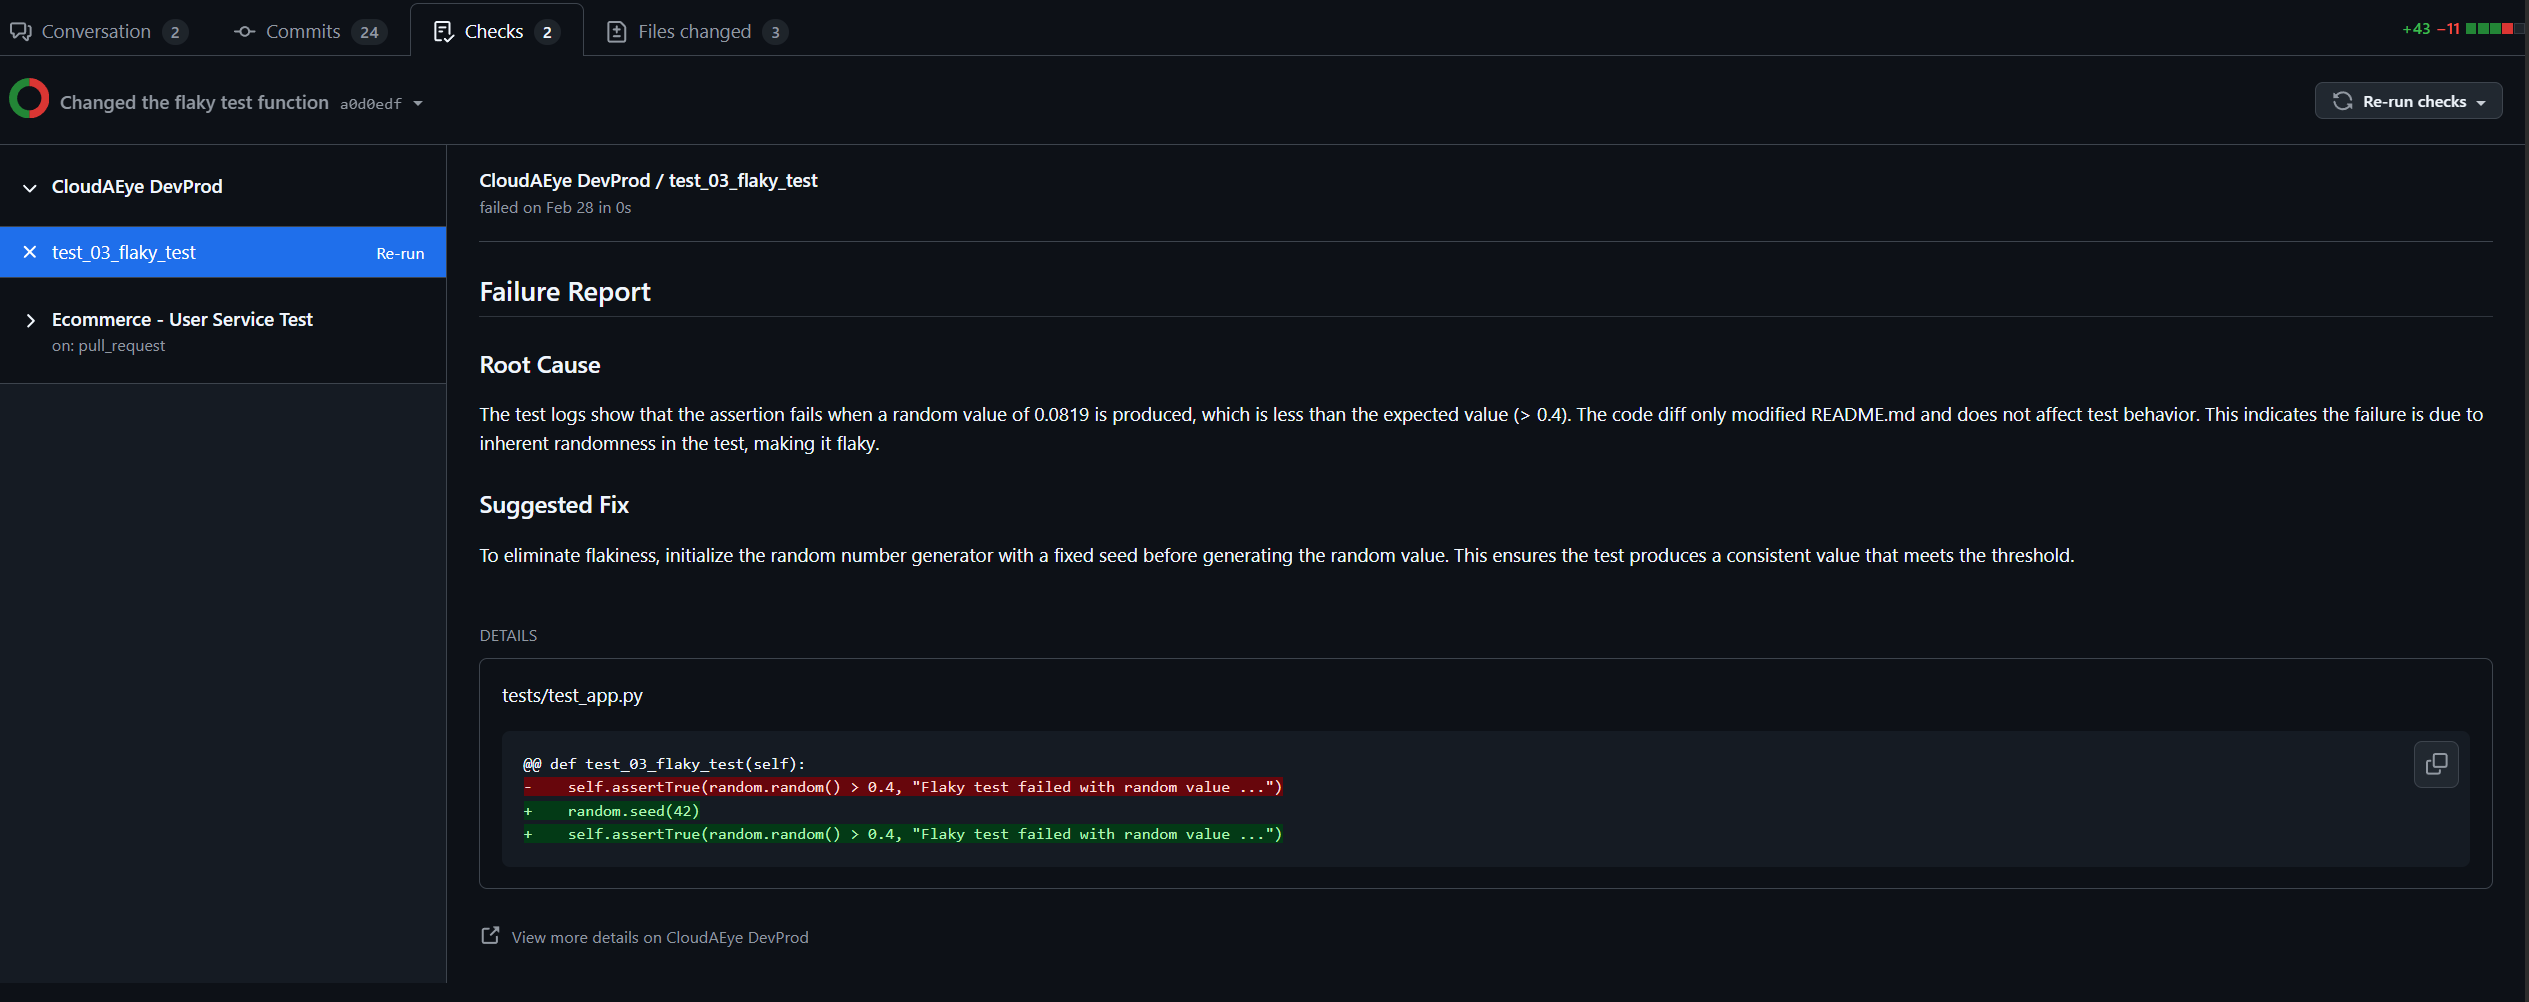Click the red-green check status circle
2529x1002 pixels.
(x=29, y=99)
